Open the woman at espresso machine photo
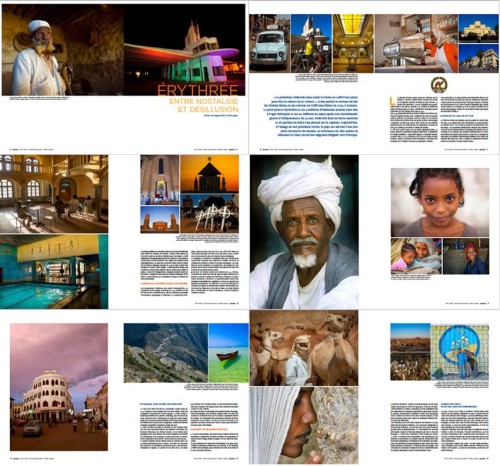Screen dimensions: 500x466 click(416, 43)
